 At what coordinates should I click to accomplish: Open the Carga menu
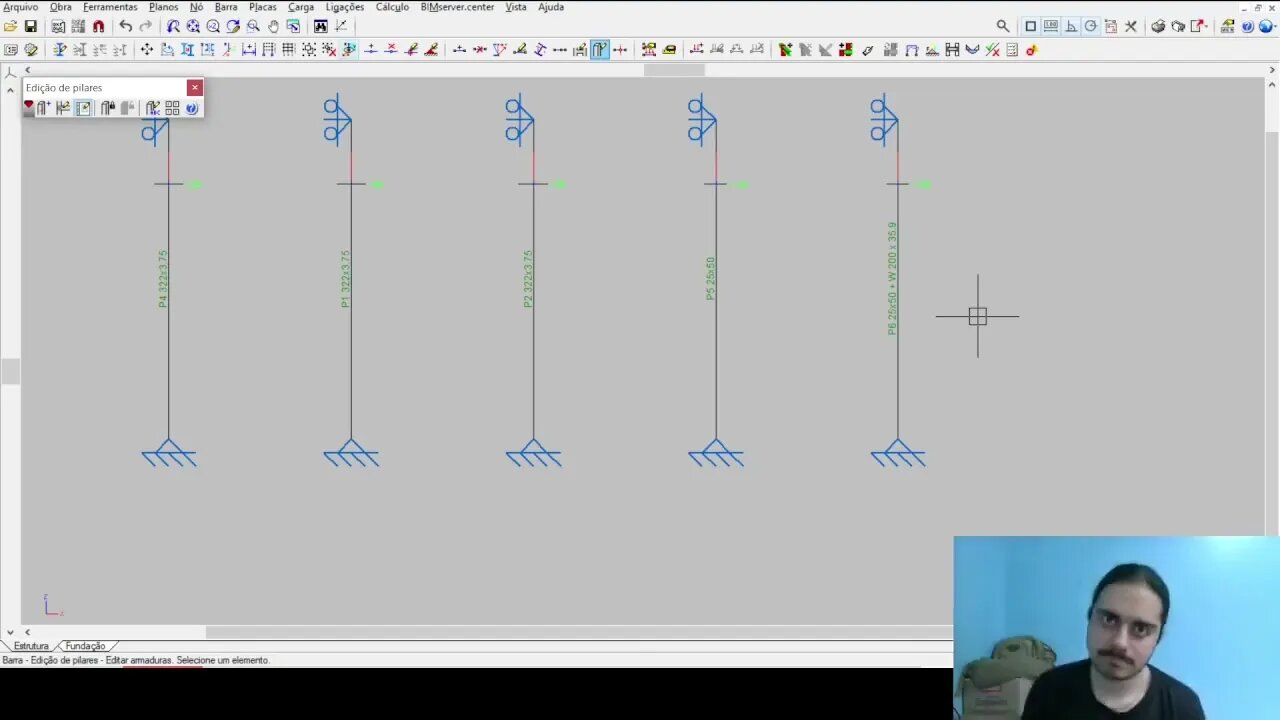pyautogui.click(x=301, y=7)
